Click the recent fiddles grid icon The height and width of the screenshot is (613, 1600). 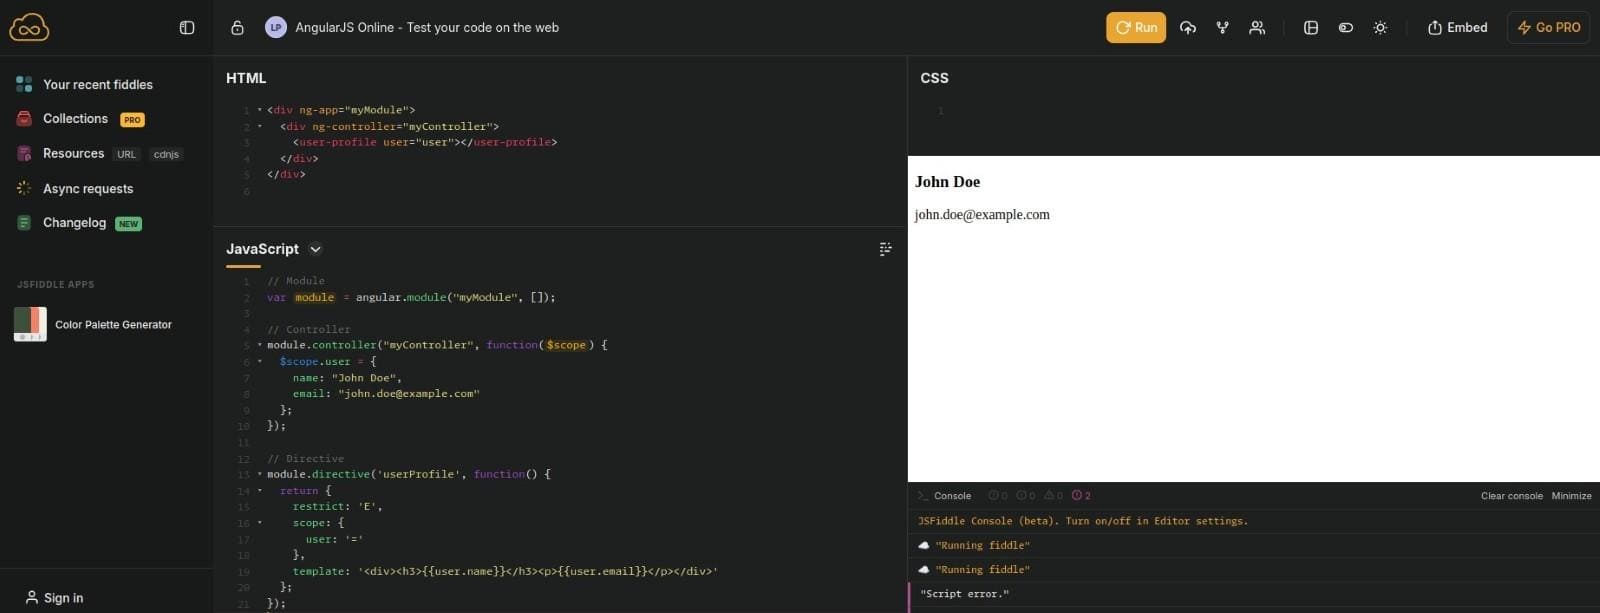pos(24,84)
